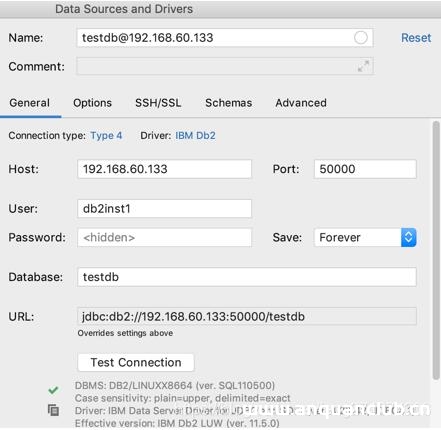
Task: Open the Options tab
Action: click(92, 103)
